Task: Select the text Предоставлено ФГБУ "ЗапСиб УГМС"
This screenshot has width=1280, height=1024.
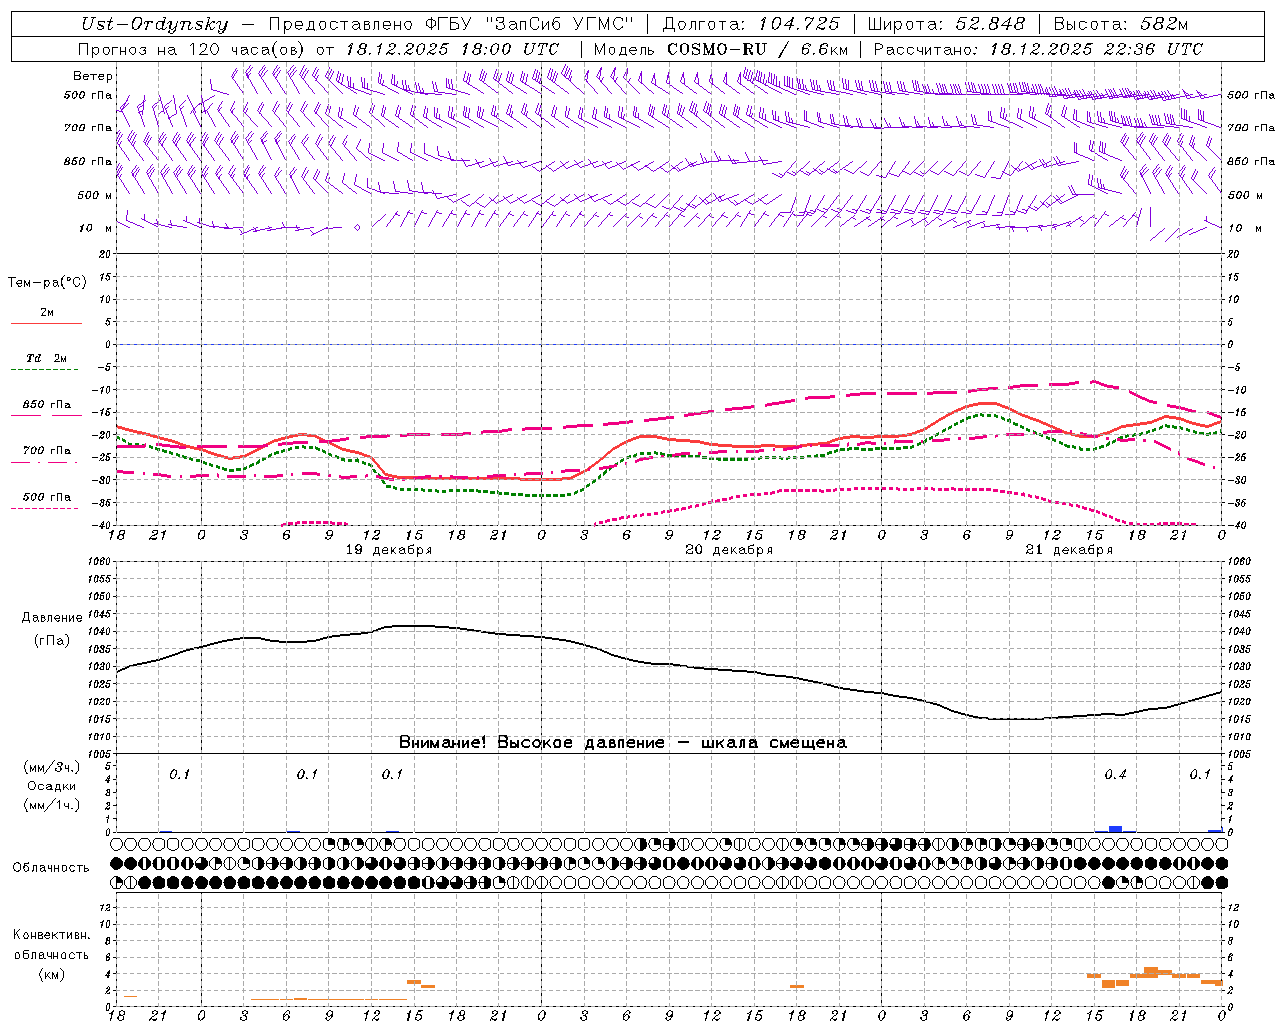Action: point(451,24)
